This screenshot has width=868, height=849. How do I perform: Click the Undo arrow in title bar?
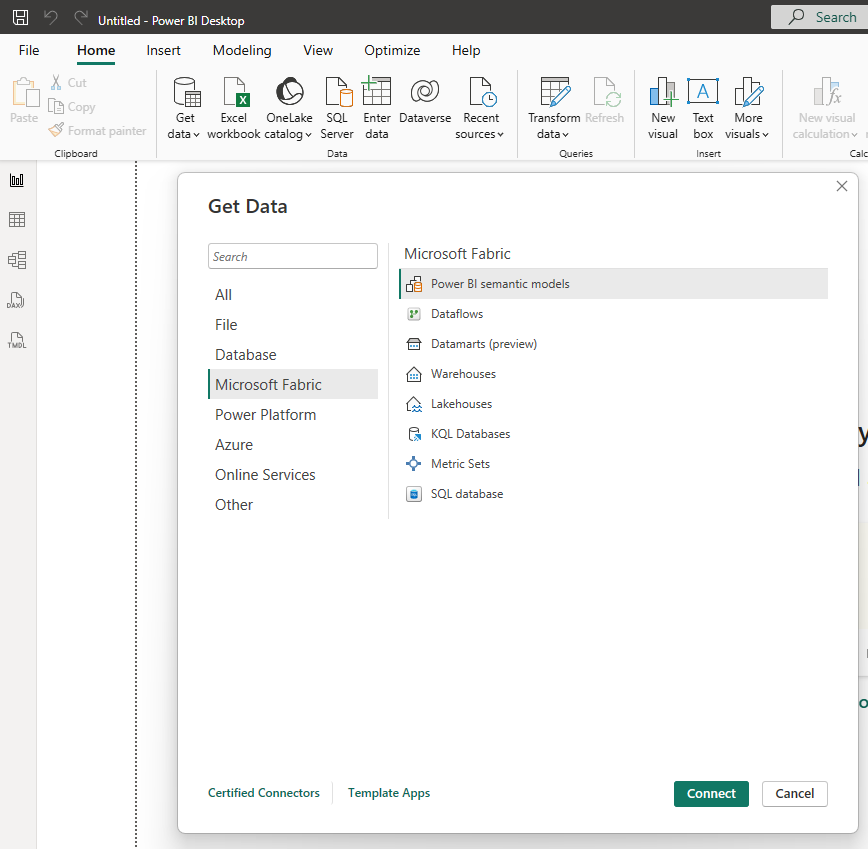point(51,18)
